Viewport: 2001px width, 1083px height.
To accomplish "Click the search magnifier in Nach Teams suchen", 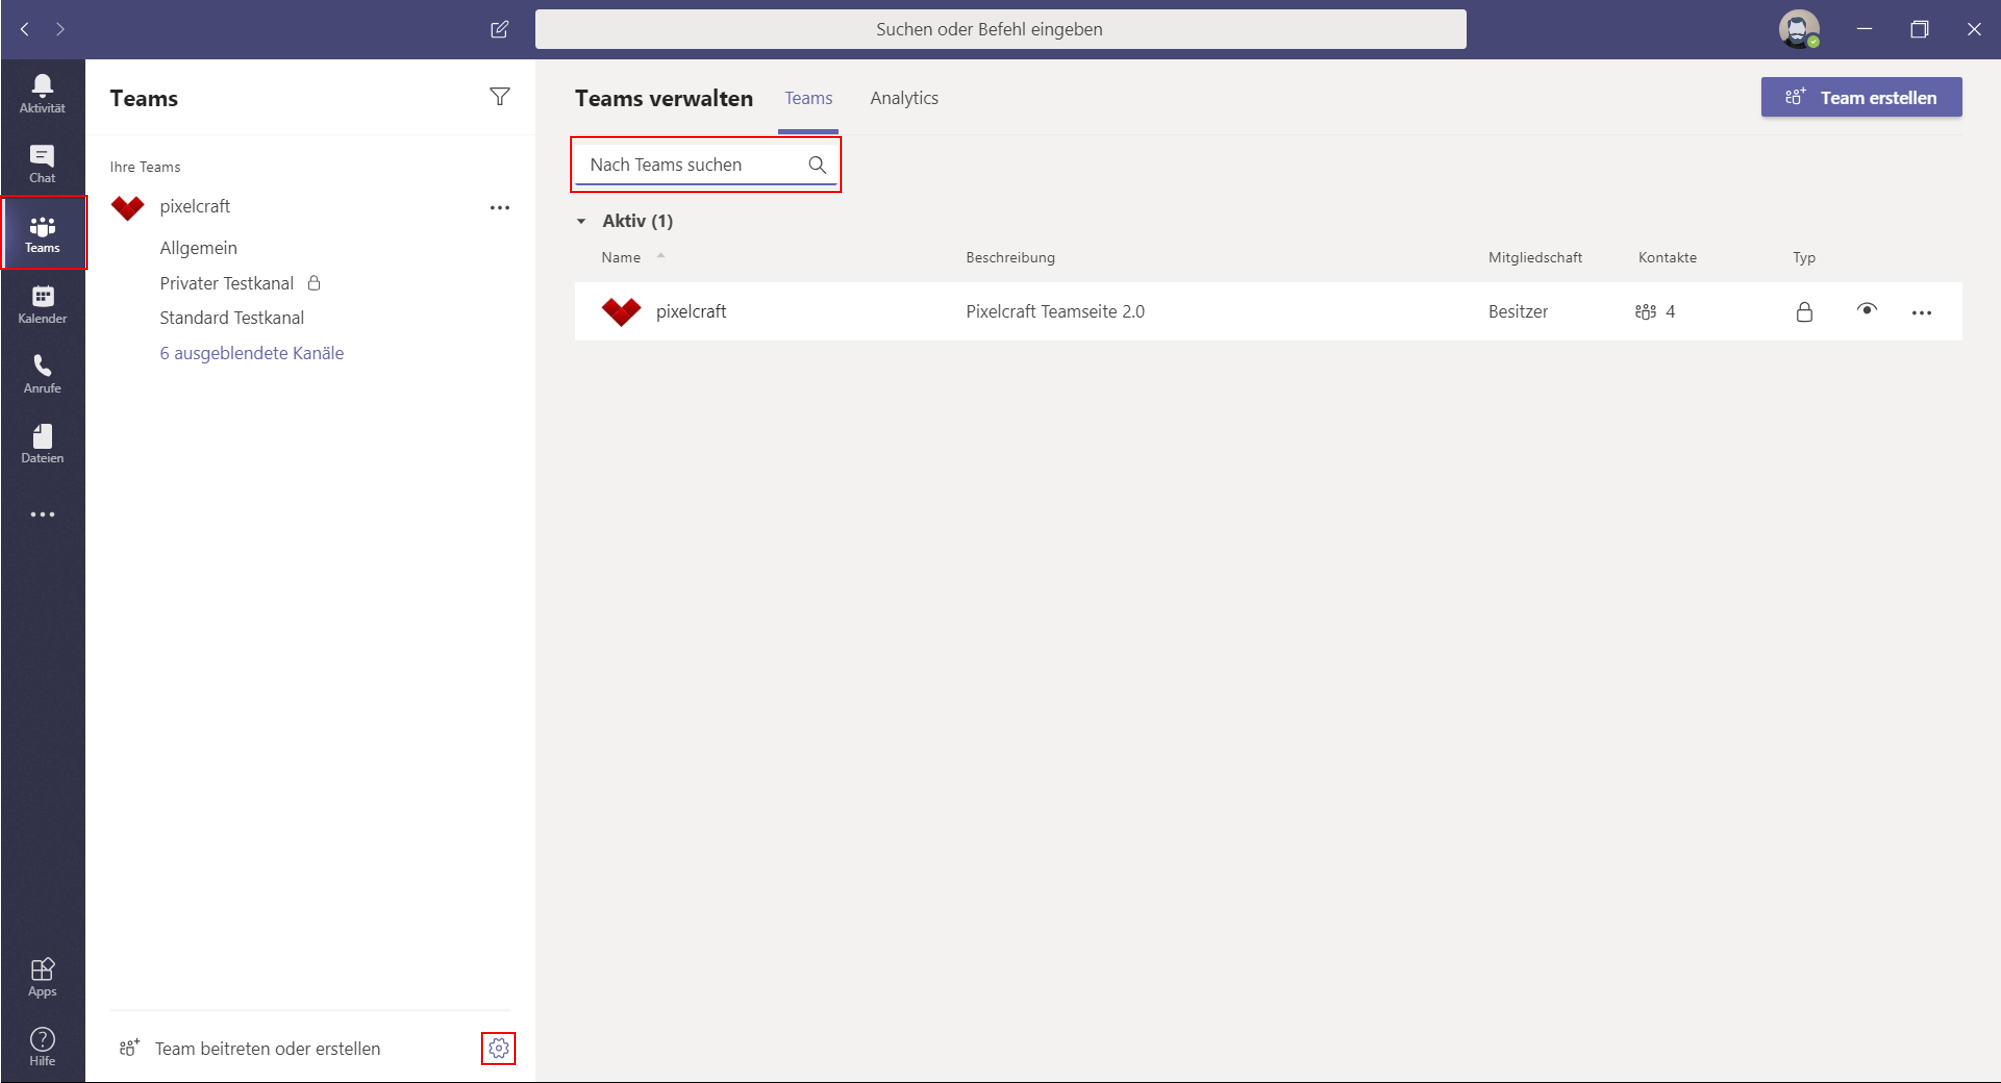I will click(x=817, y=165).
